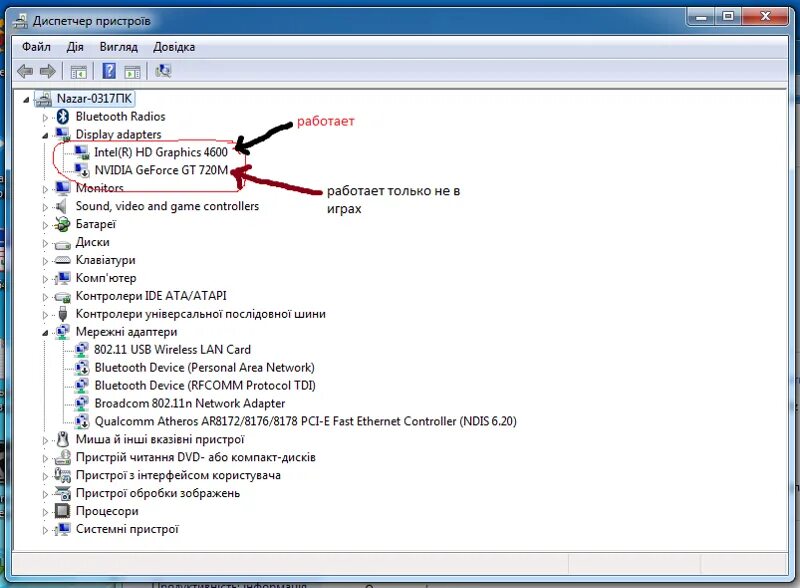This screenshot has width=800, height=588.
Task: Click the show/hide console tree toolbar icon
Action: click(x=79, y=71)
